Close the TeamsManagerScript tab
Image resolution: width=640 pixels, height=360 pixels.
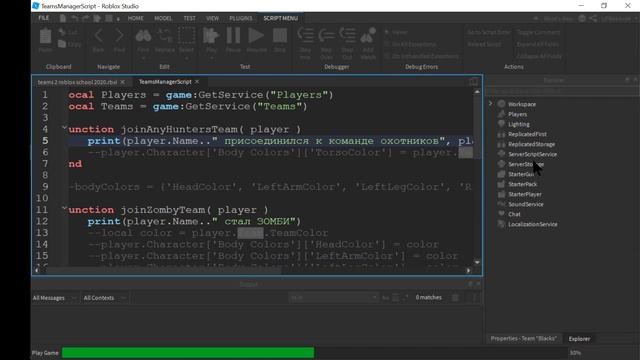click(197, 82)
